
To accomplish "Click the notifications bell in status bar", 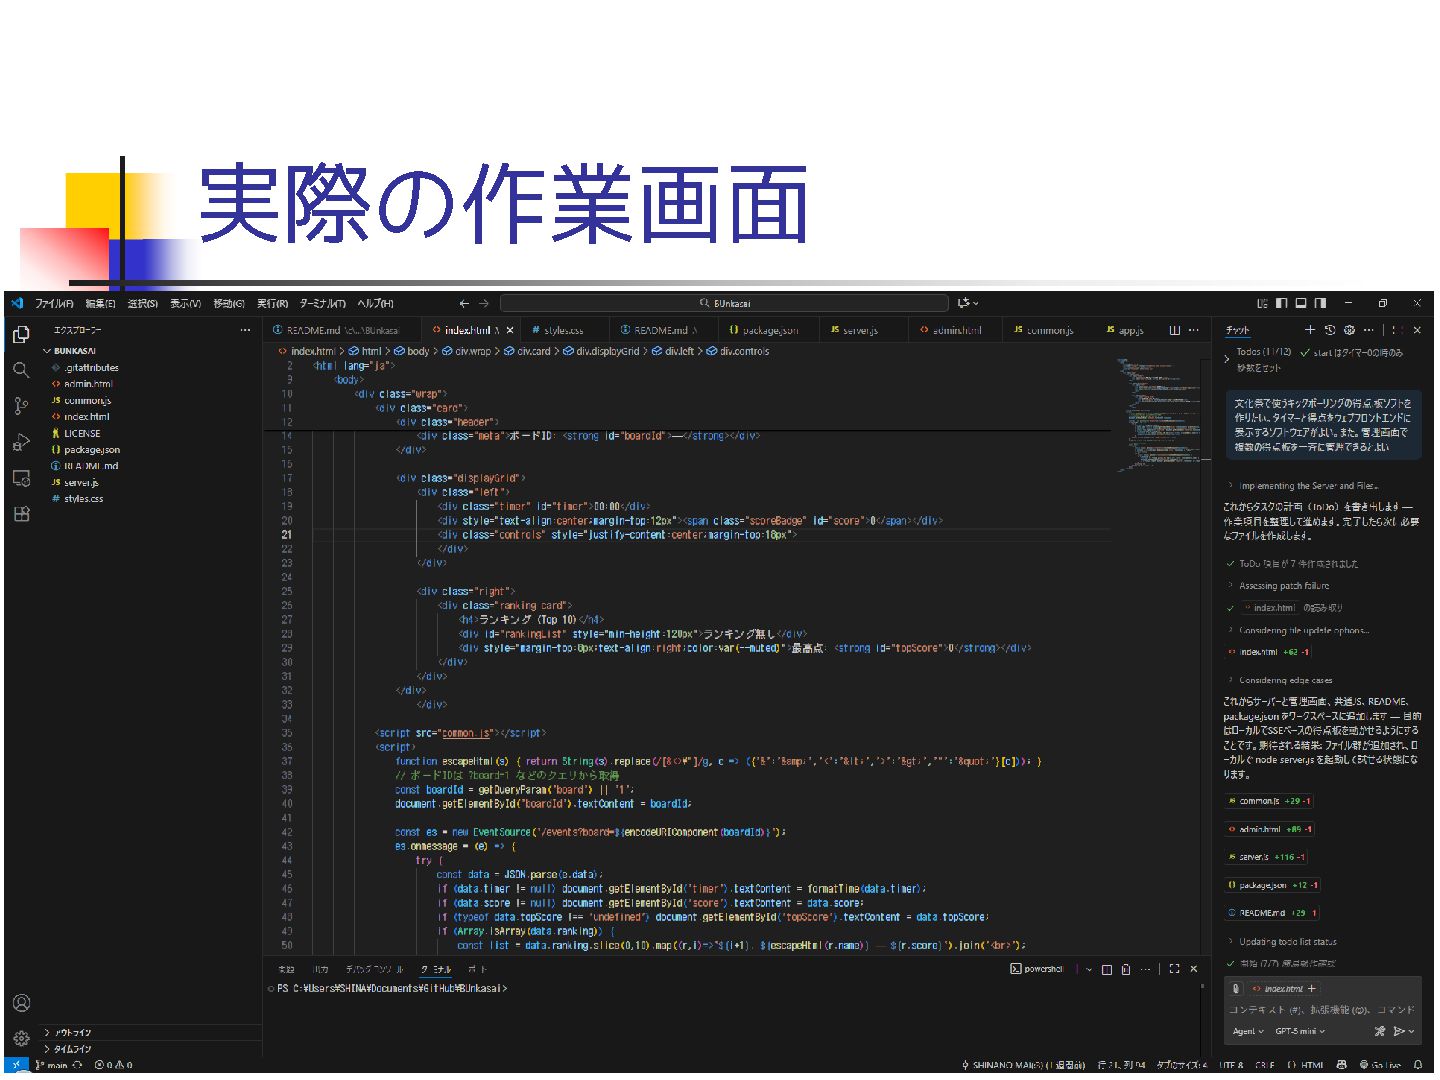I will coord(1418,1065).
